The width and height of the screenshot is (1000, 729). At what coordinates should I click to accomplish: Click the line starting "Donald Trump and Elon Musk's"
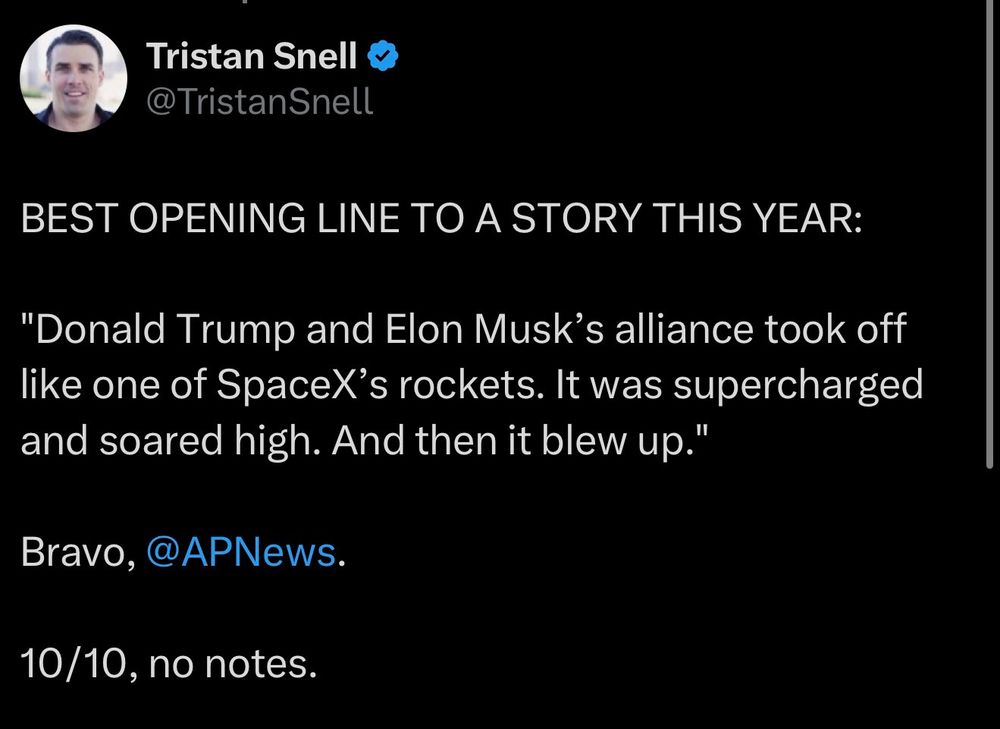tap(463, 330)
